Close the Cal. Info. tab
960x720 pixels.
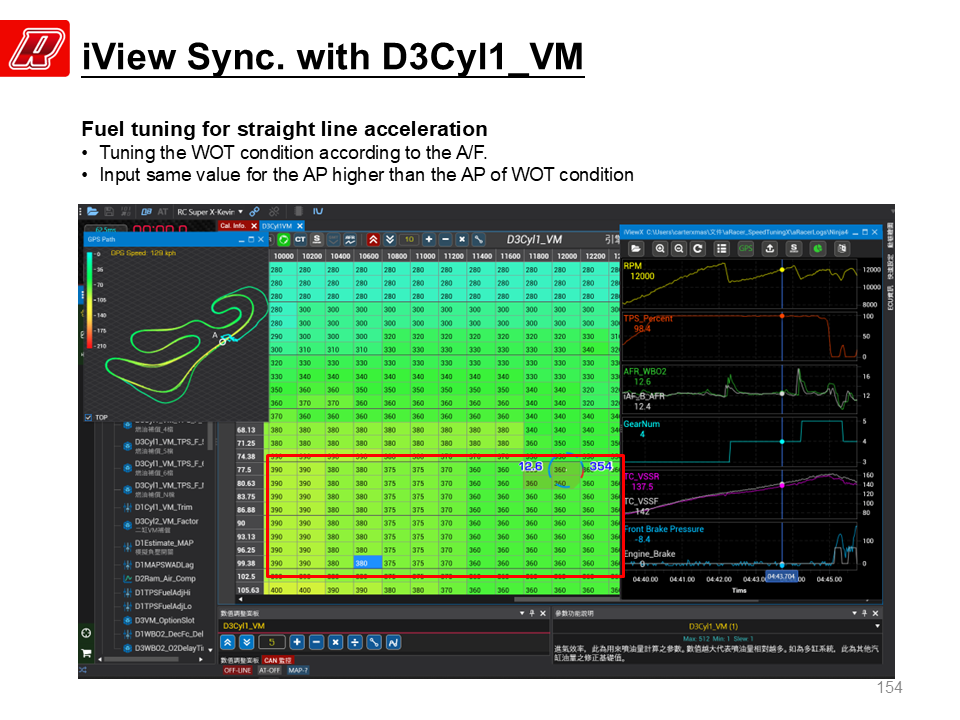[254, 226]
